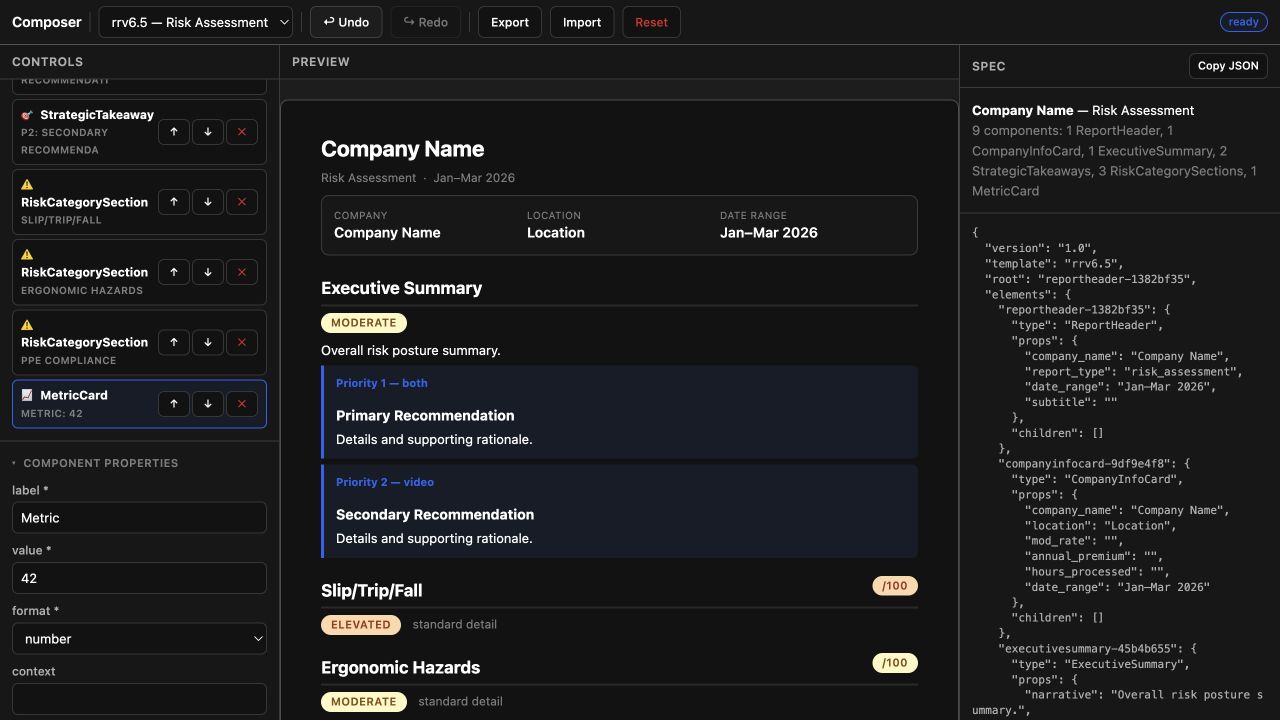1280x720 pixels.
Task: Click the Composer app title
Action: (x=47, y=22)
